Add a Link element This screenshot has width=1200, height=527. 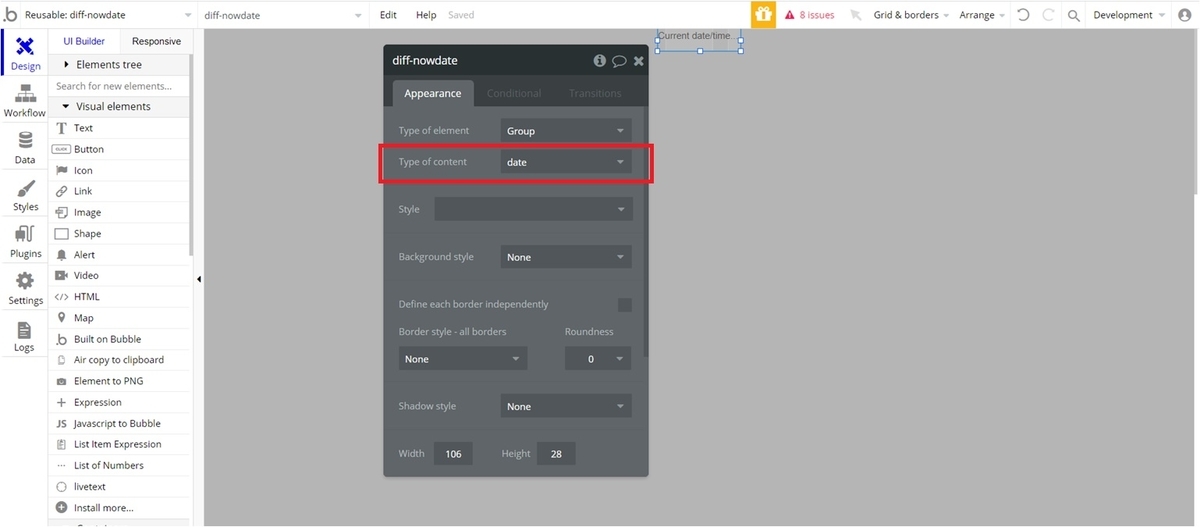(119, 191)
